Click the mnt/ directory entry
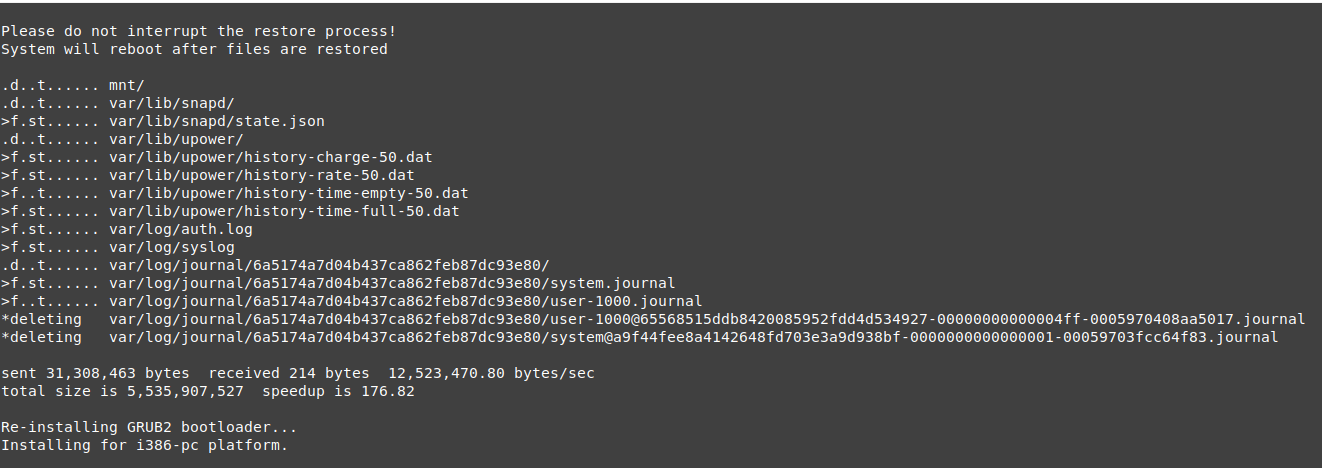 [127, 85]
